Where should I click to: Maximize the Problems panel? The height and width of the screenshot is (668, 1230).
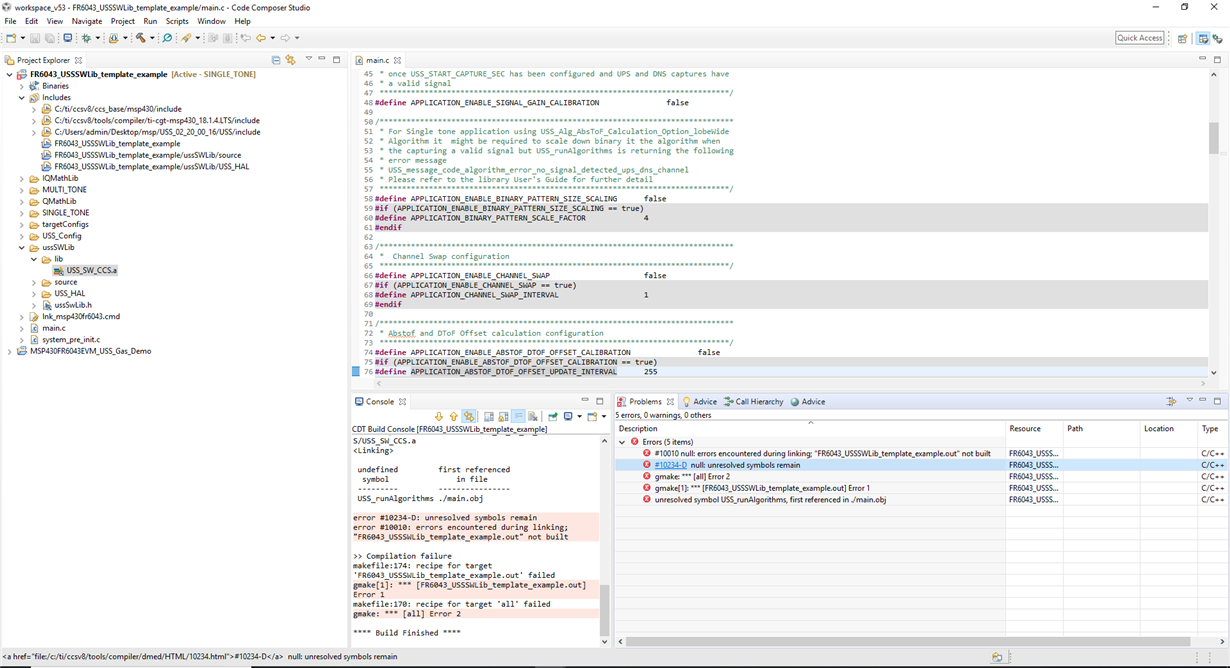tap(1217, 401)
